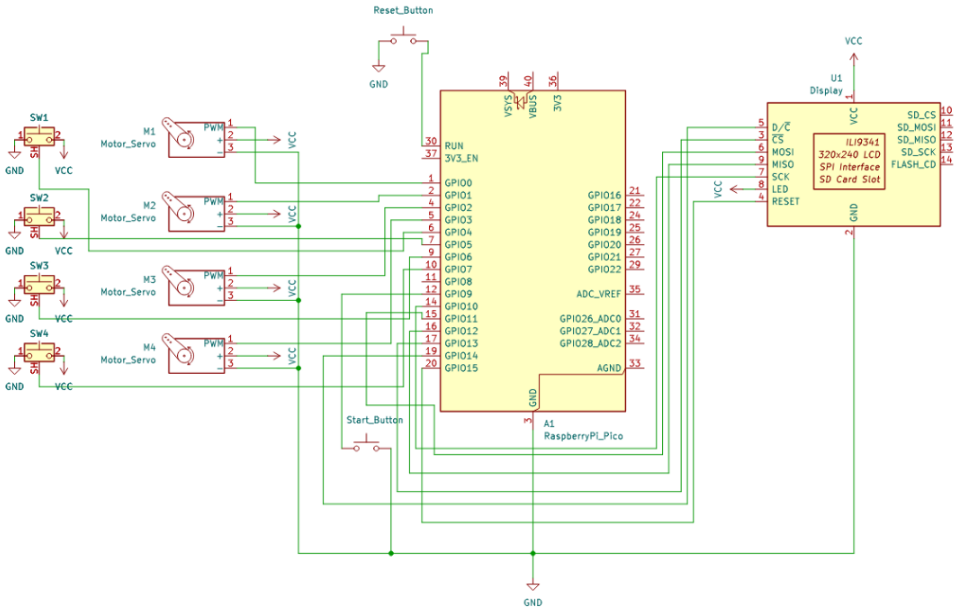Click the SW1 switch symbol
Screen dimensions: 956x611
pyautogui.click(x=39, y=135)
